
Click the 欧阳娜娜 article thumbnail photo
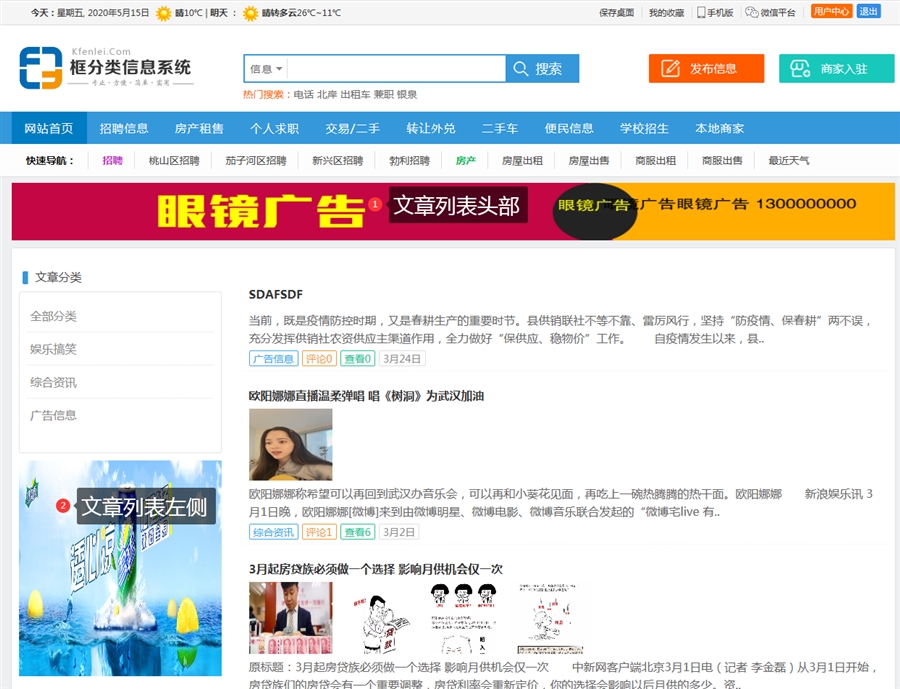pos(290,444)
